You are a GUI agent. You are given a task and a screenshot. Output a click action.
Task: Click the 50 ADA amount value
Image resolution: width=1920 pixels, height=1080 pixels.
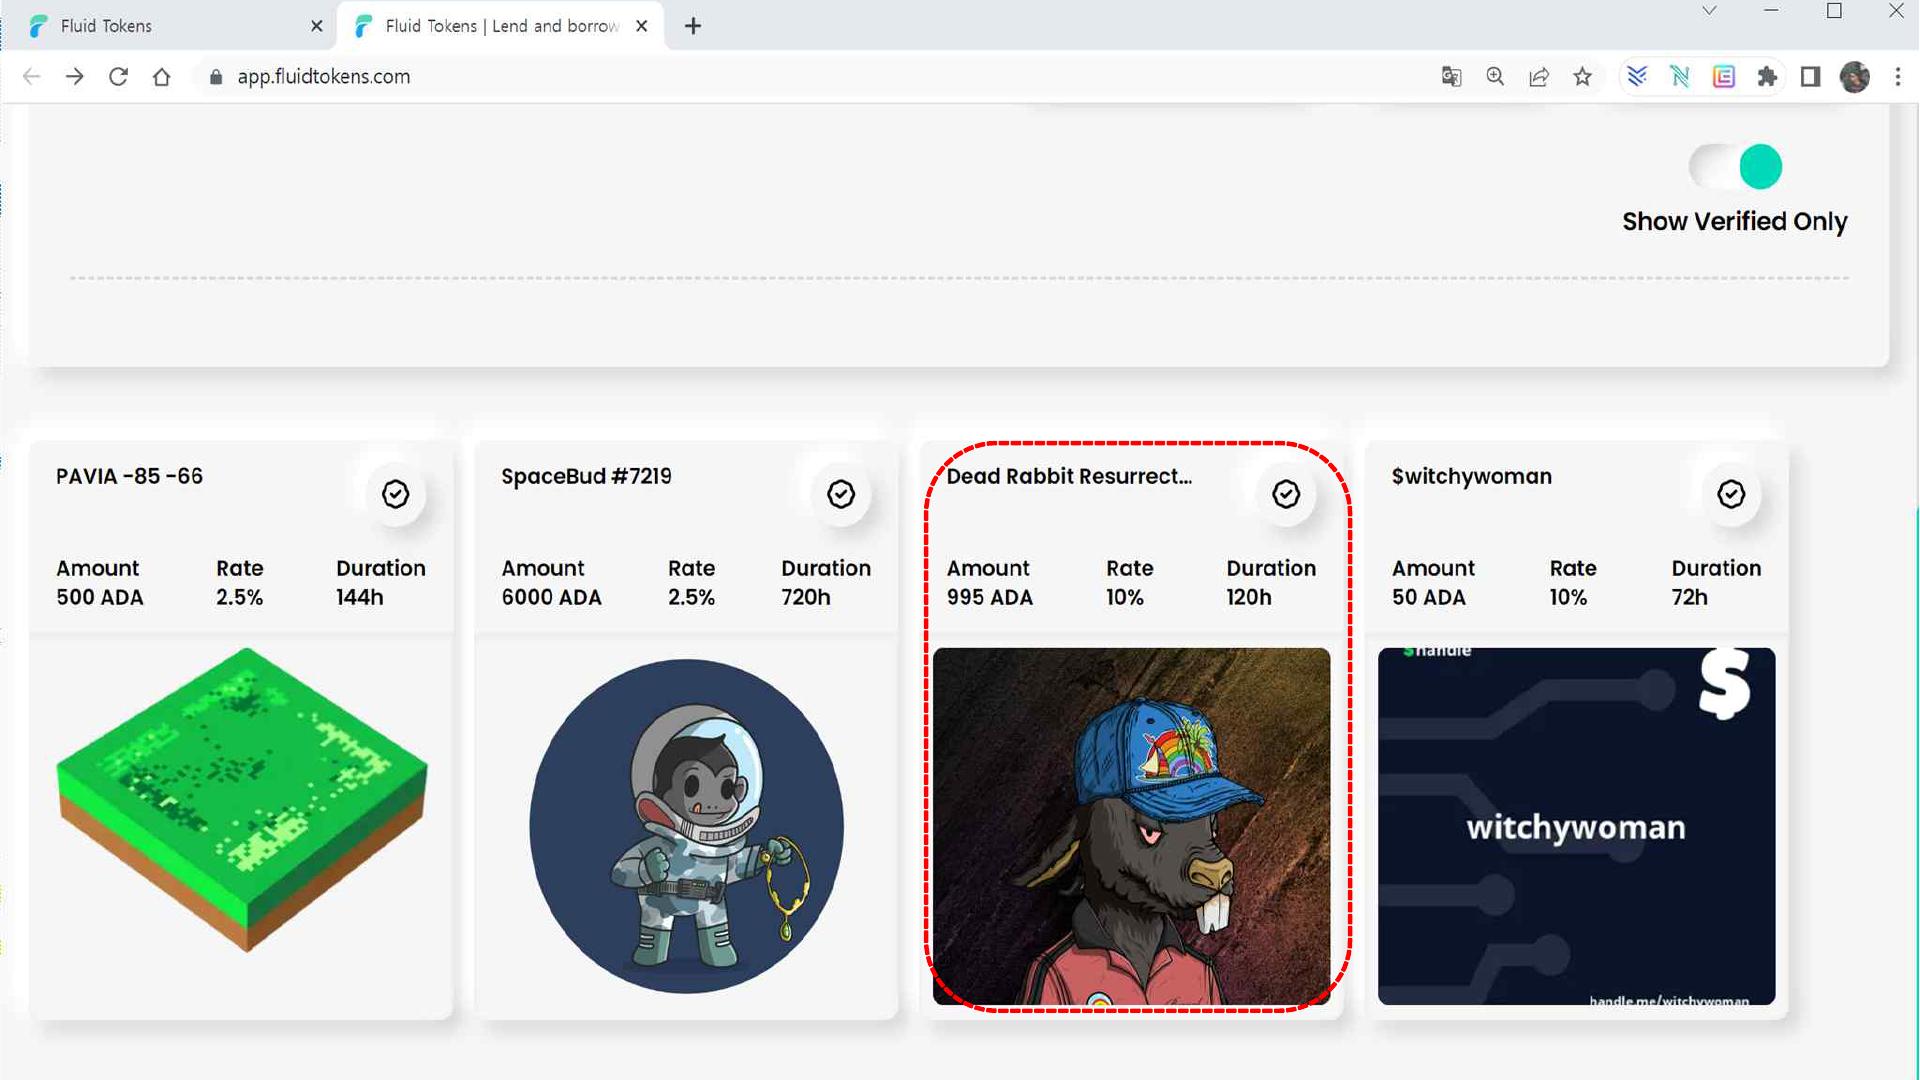tap(1428, 597)
